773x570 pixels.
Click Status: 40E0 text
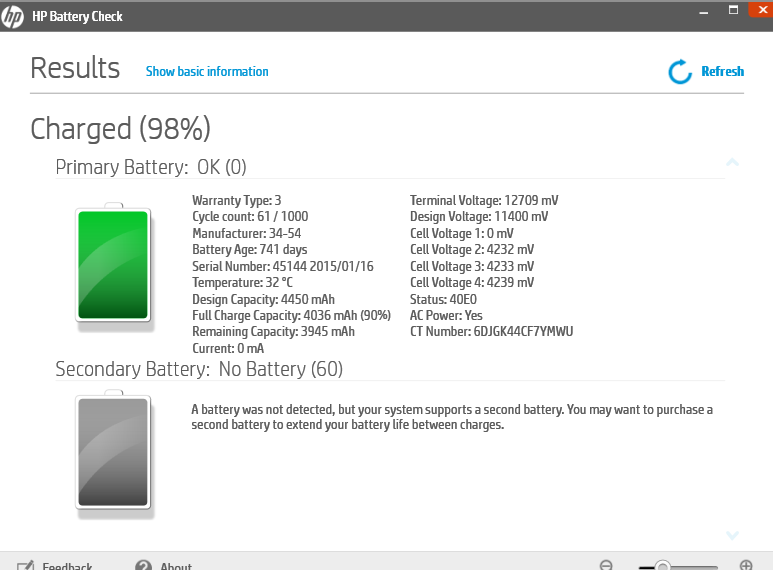[x=443, y=299]
